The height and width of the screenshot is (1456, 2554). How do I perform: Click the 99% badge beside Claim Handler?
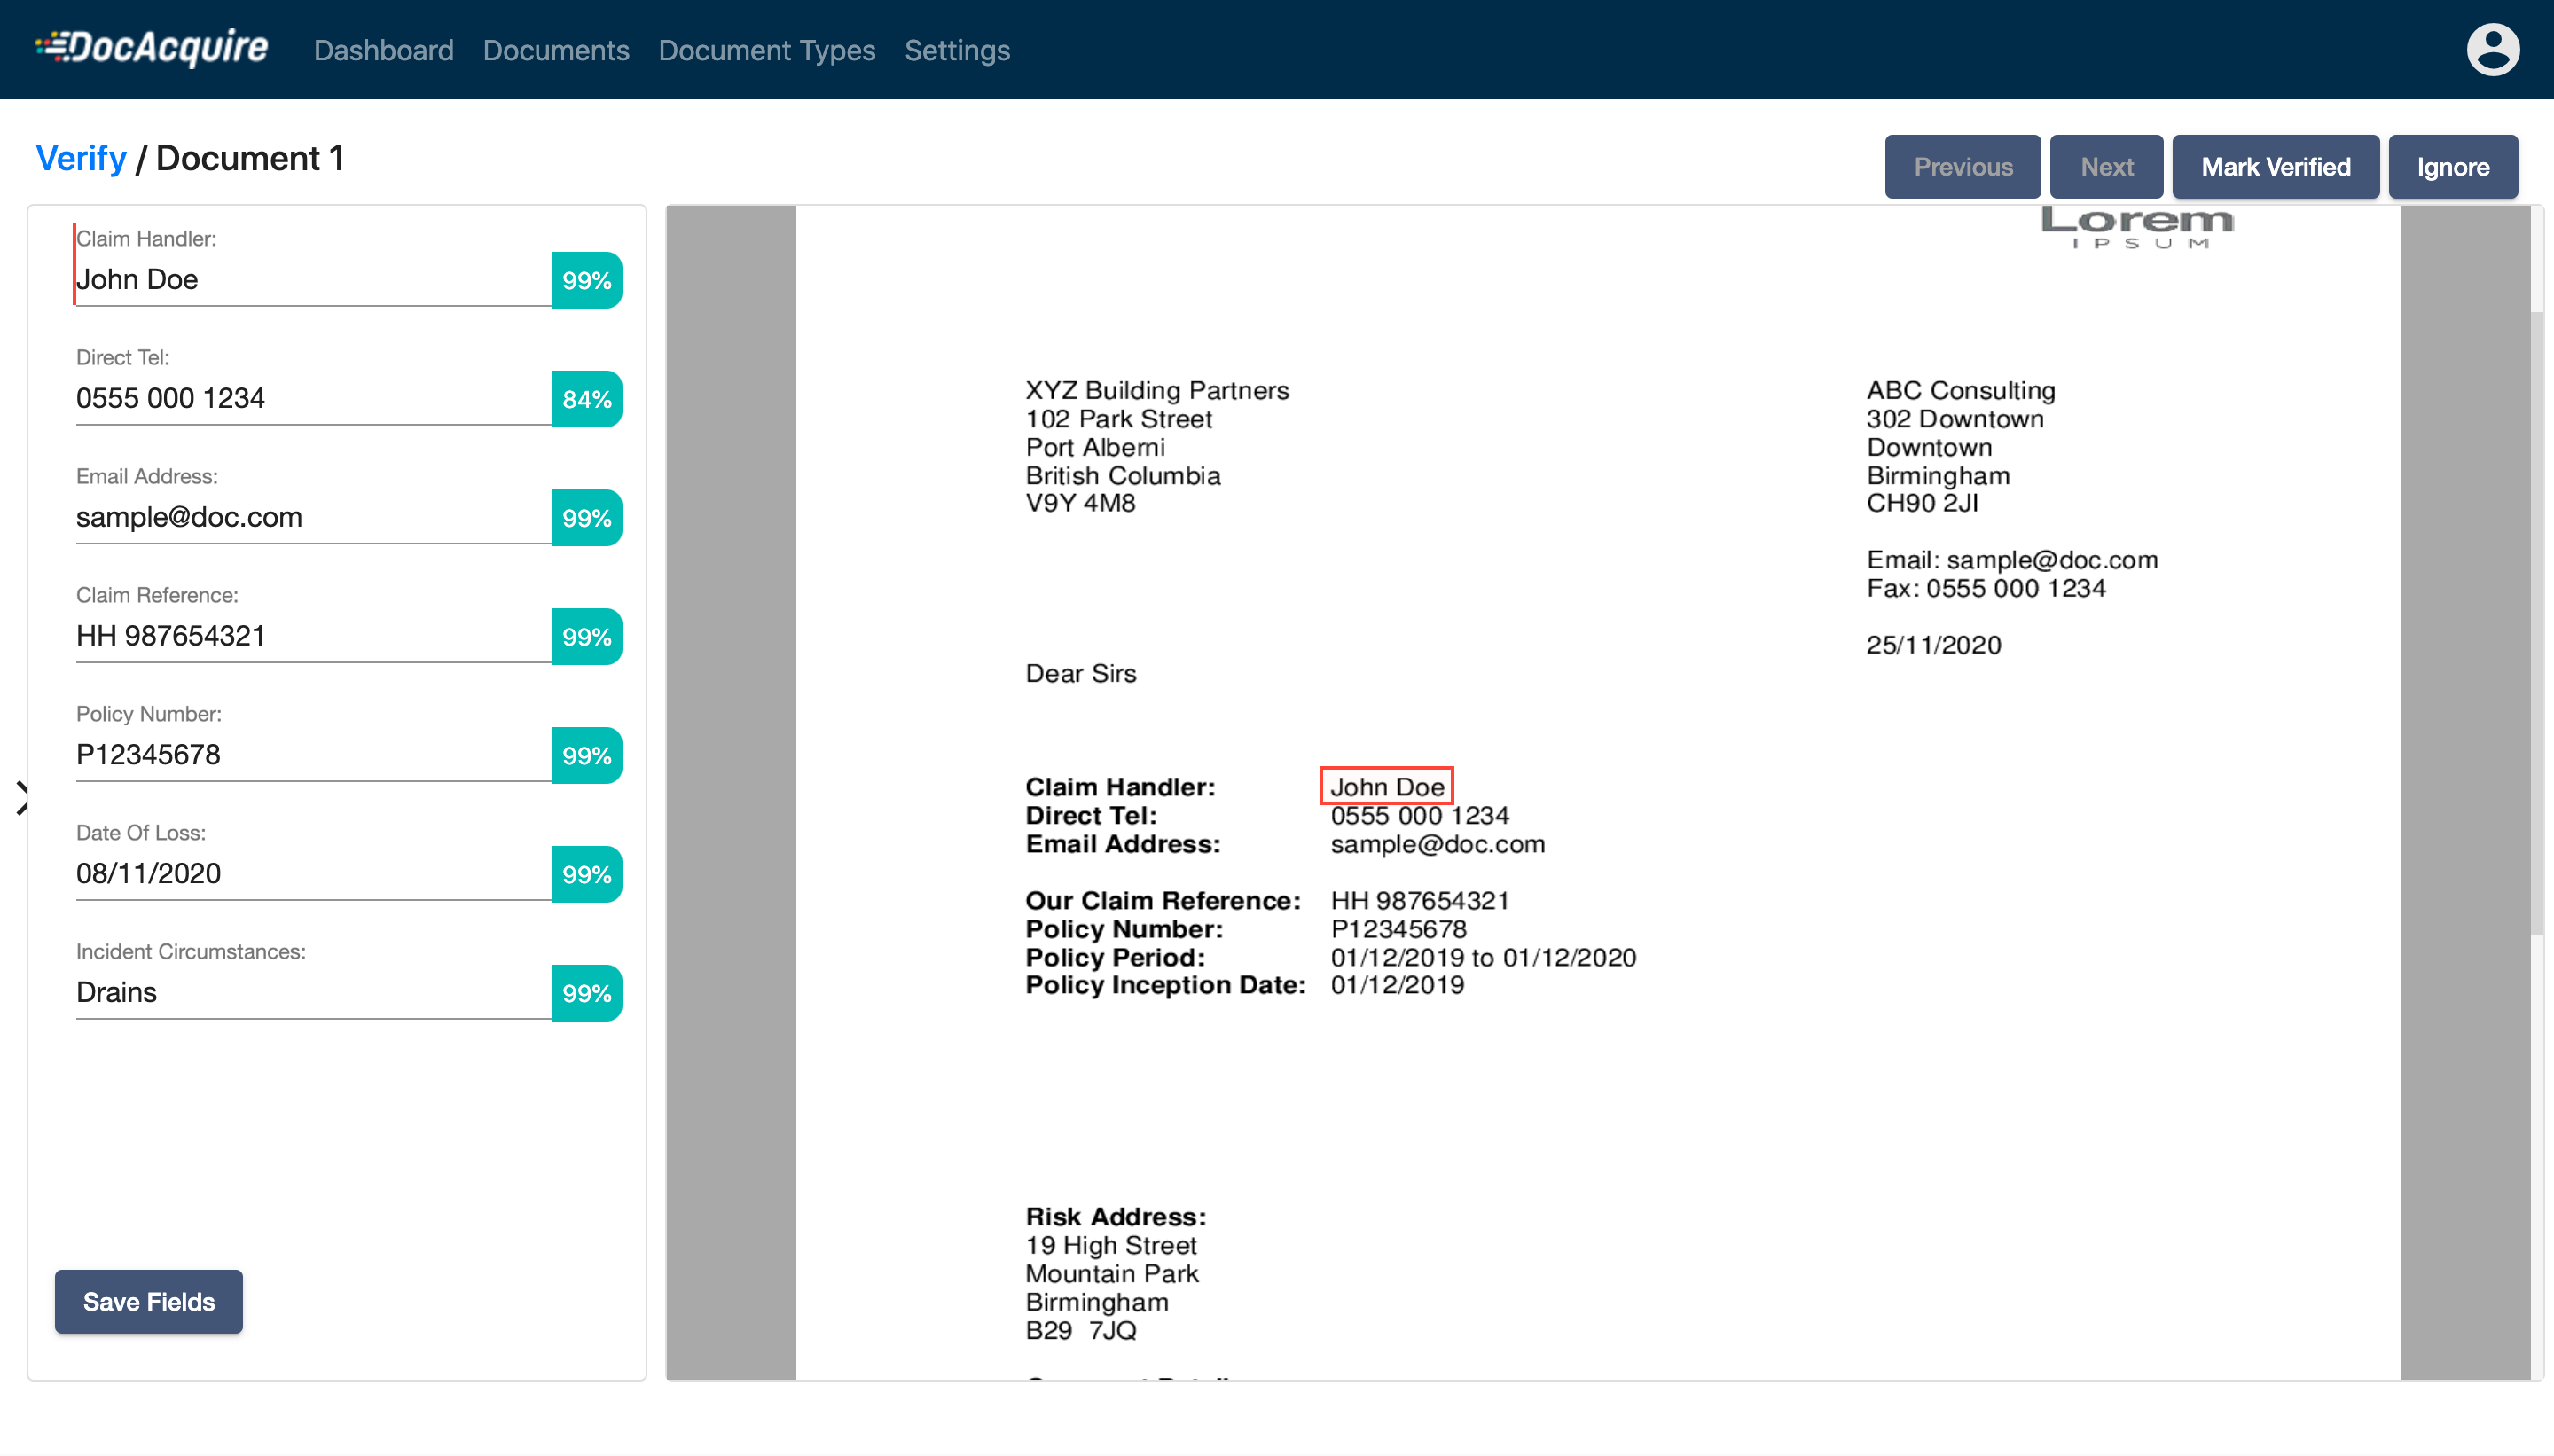tap(586, 280)
